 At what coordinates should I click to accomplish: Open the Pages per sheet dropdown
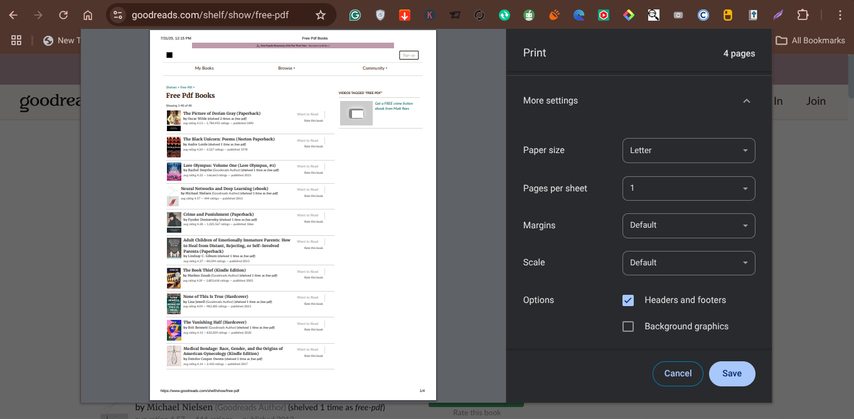pos(688,188)
